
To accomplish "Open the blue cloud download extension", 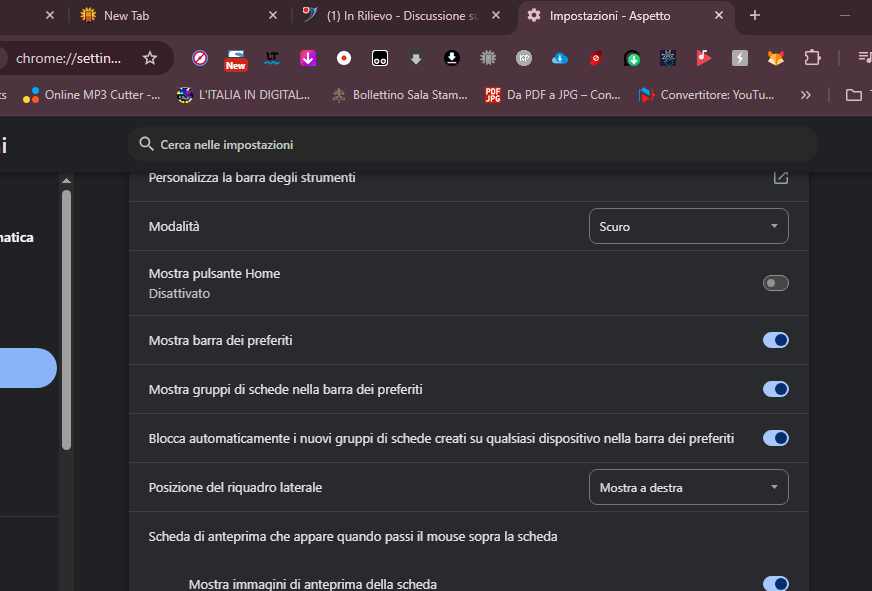I will tap(559, 58).
